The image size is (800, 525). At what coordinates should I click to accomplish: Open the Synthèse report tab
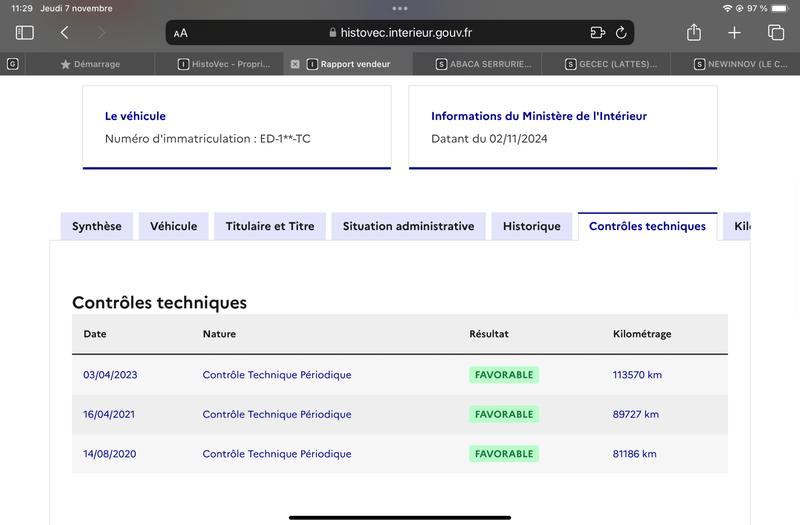[x=96, y=226]
